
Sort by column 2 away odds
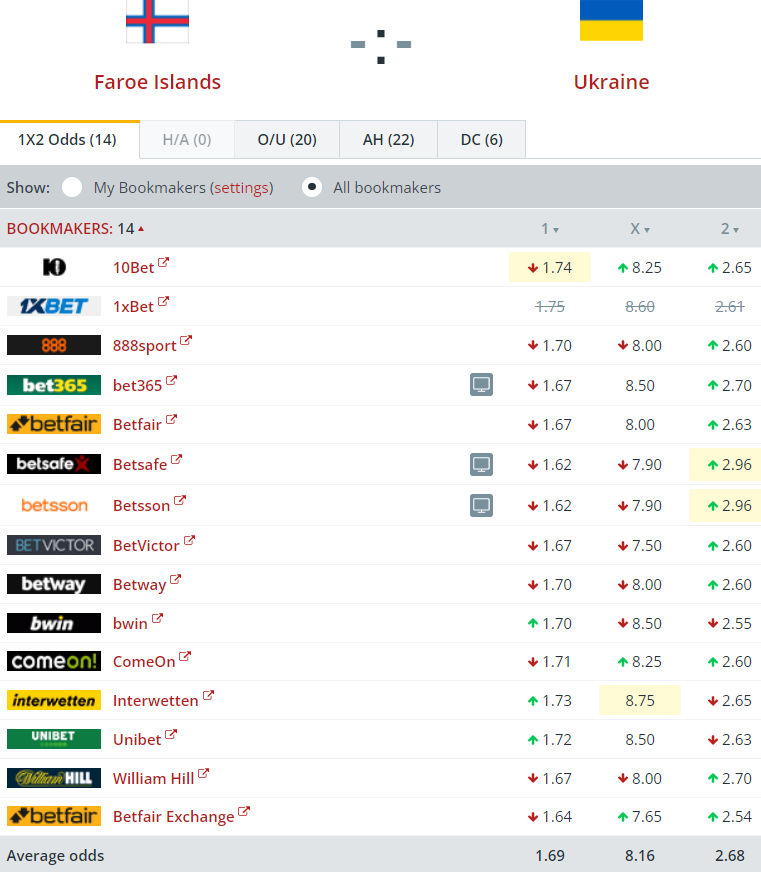pyautogui.click(x=730, y=229)
